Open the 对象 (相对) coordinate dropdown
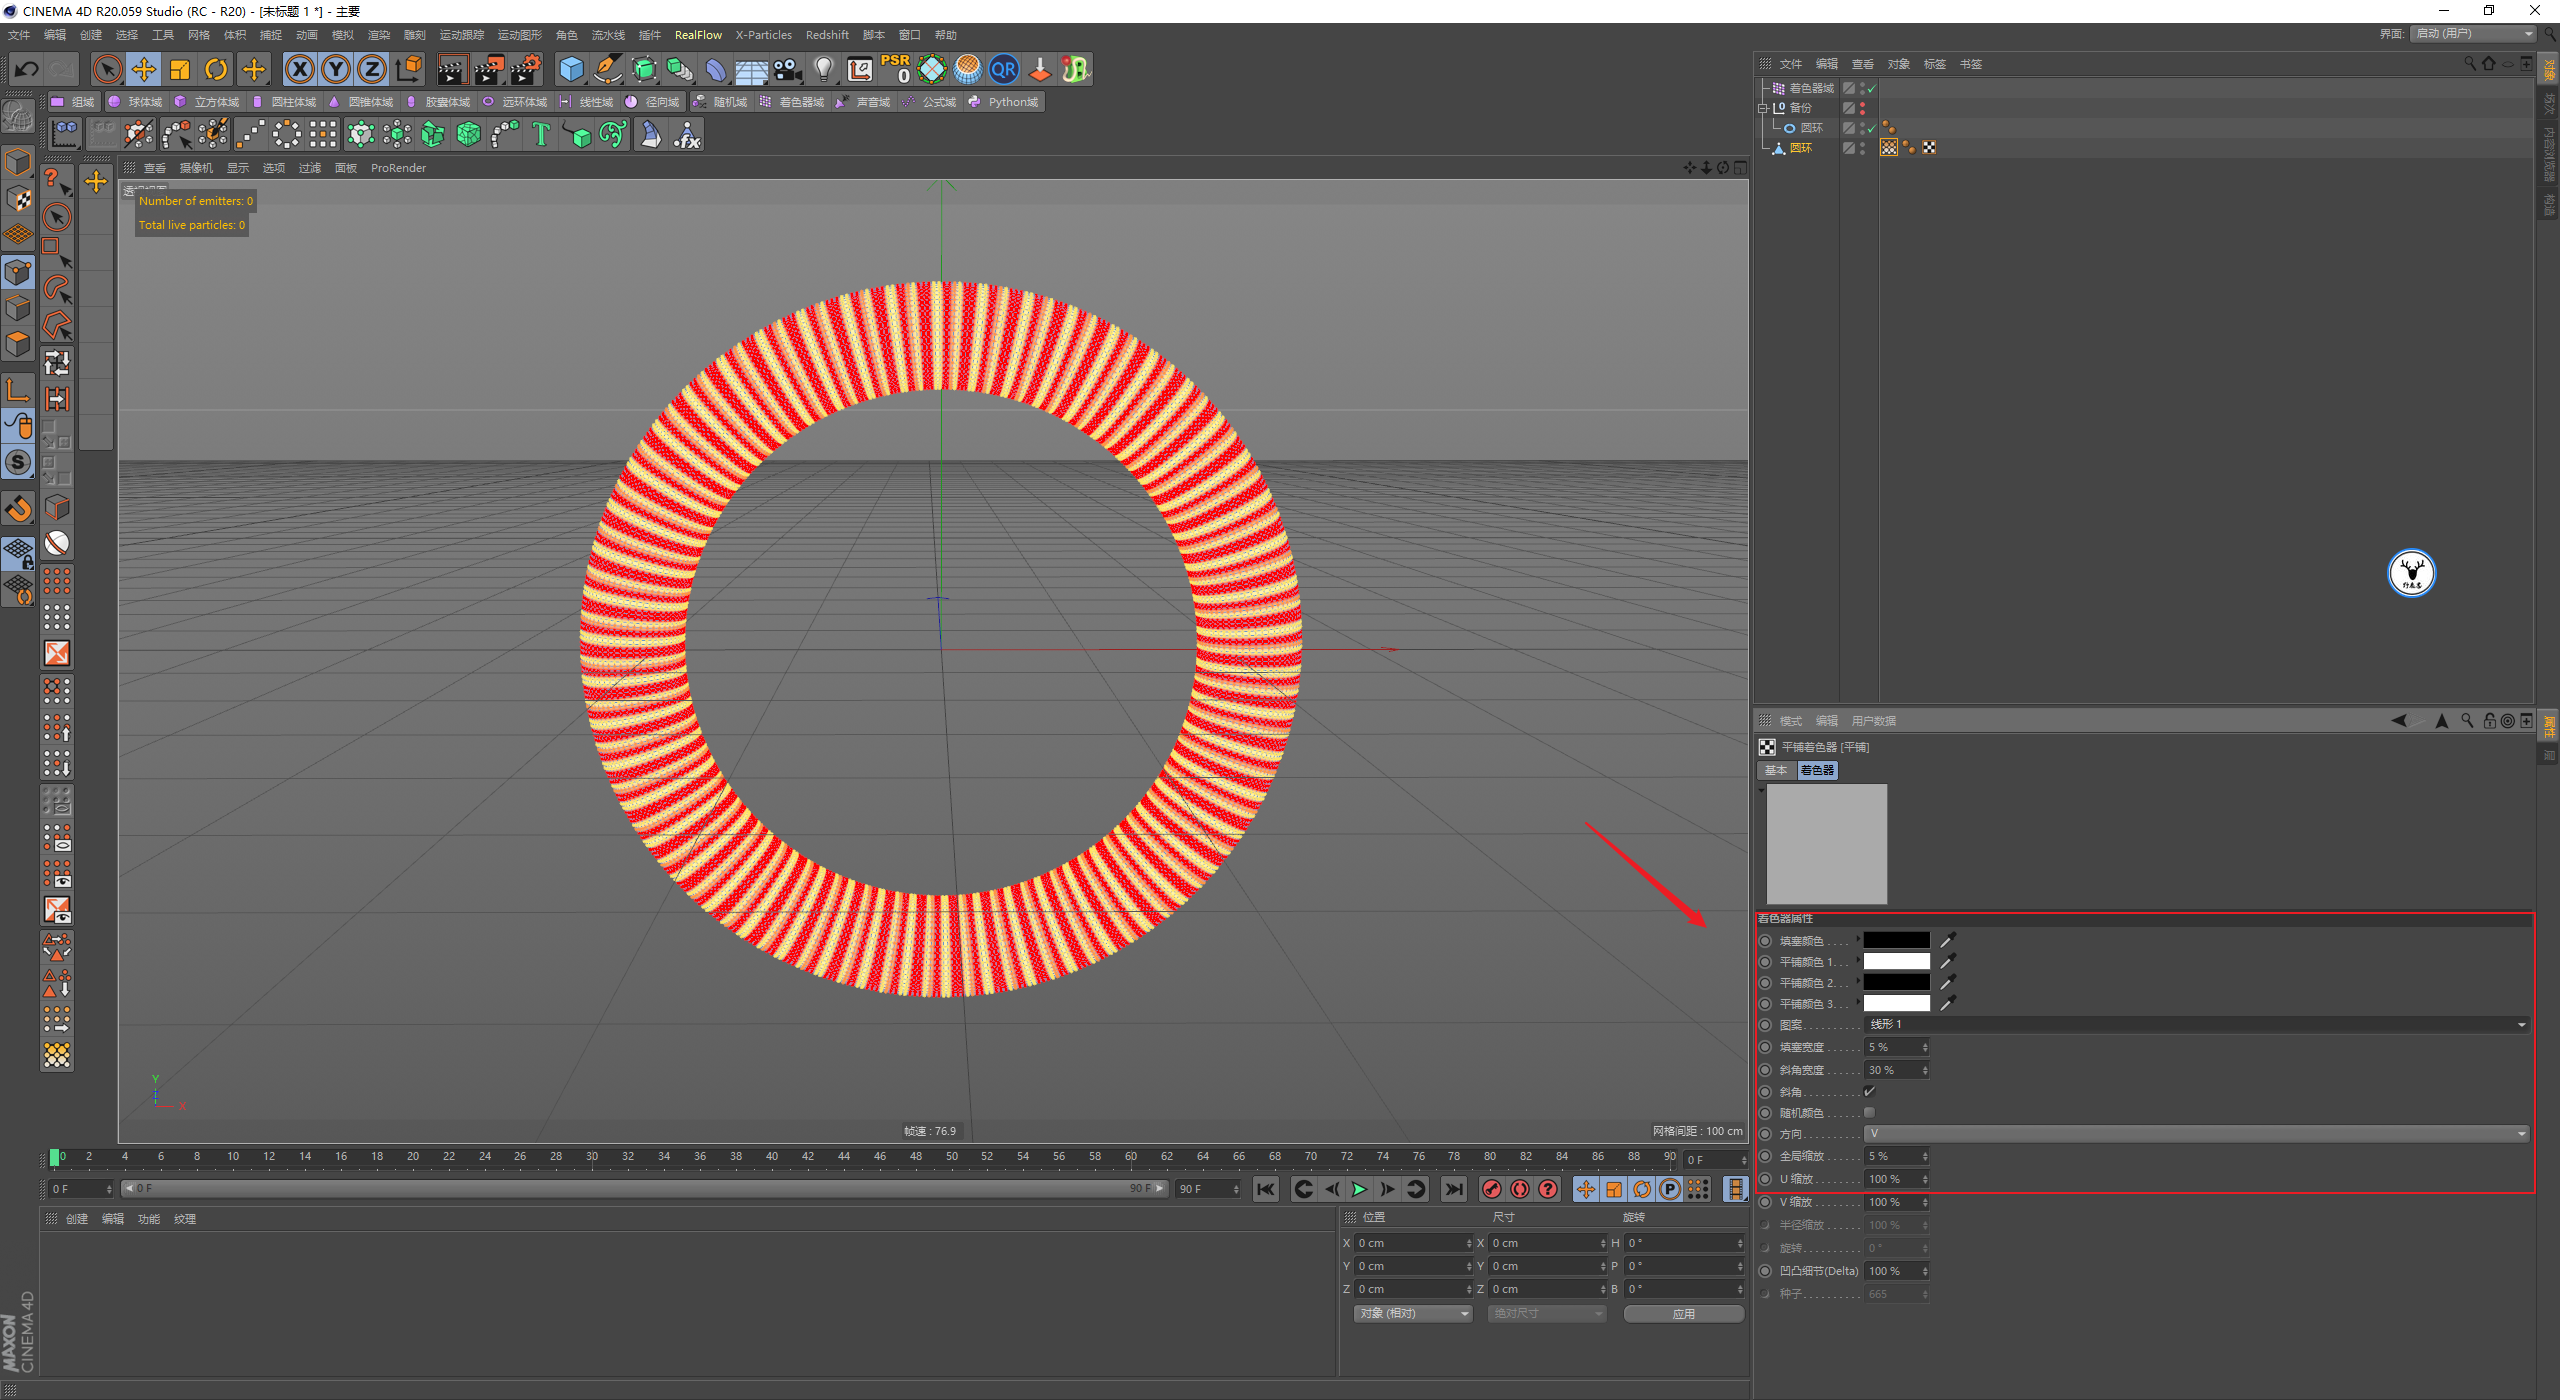 pyautogui.click(x=1413, y=1313)
